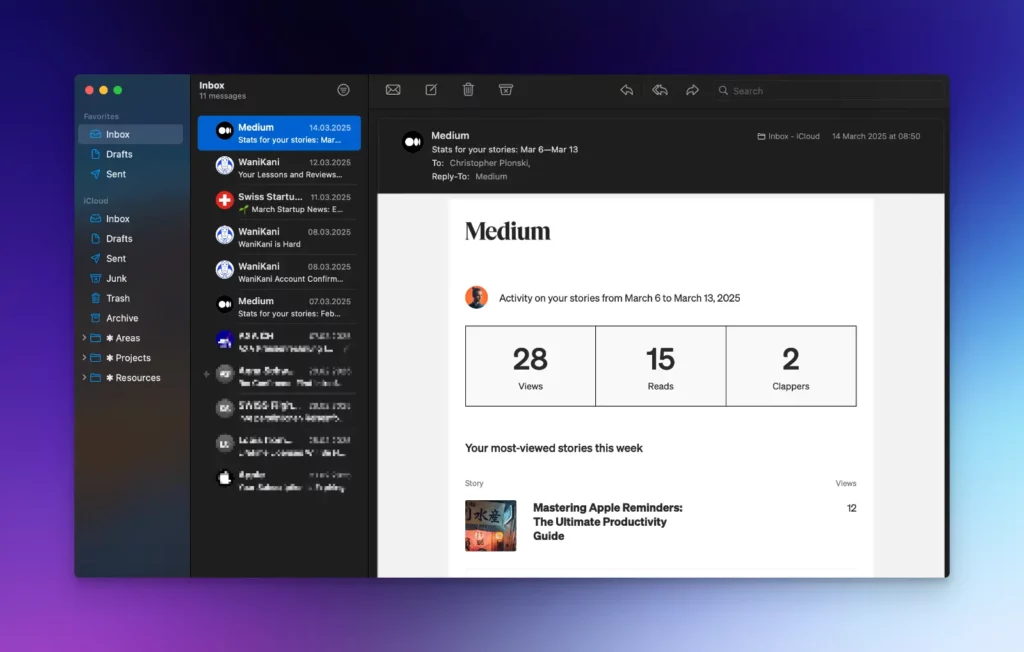
Task: Select the WaniKani is Hard email
Action: [x=280, y=238]
